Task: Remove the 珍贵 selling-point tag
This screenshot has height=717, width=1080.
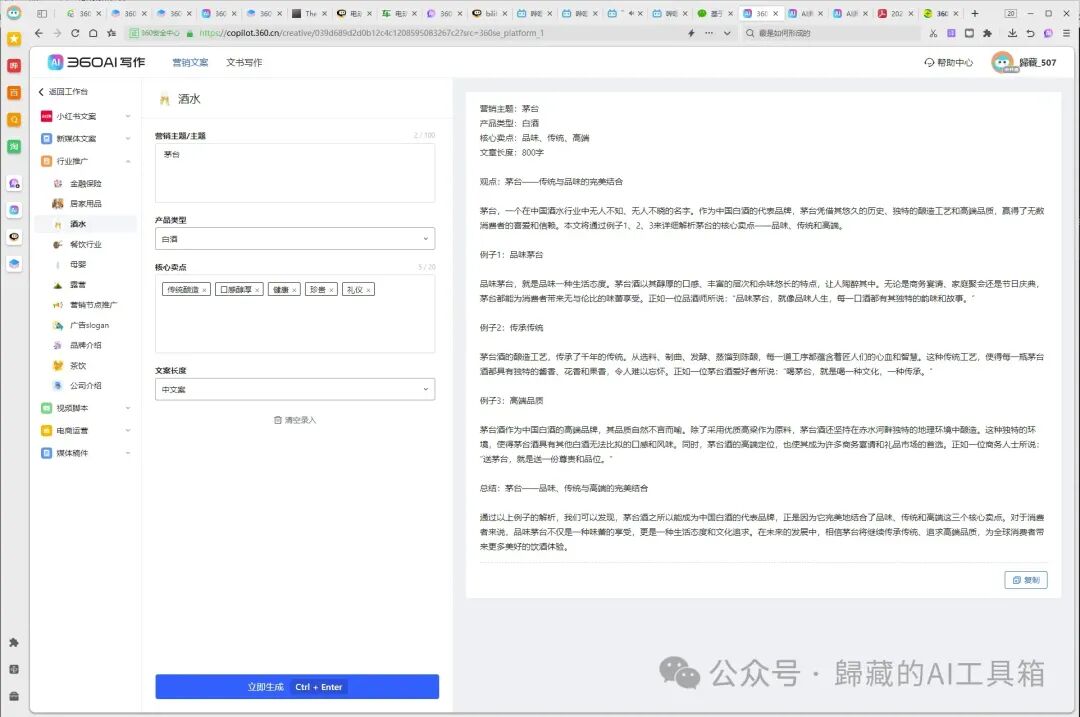Action: coord(331,290)
